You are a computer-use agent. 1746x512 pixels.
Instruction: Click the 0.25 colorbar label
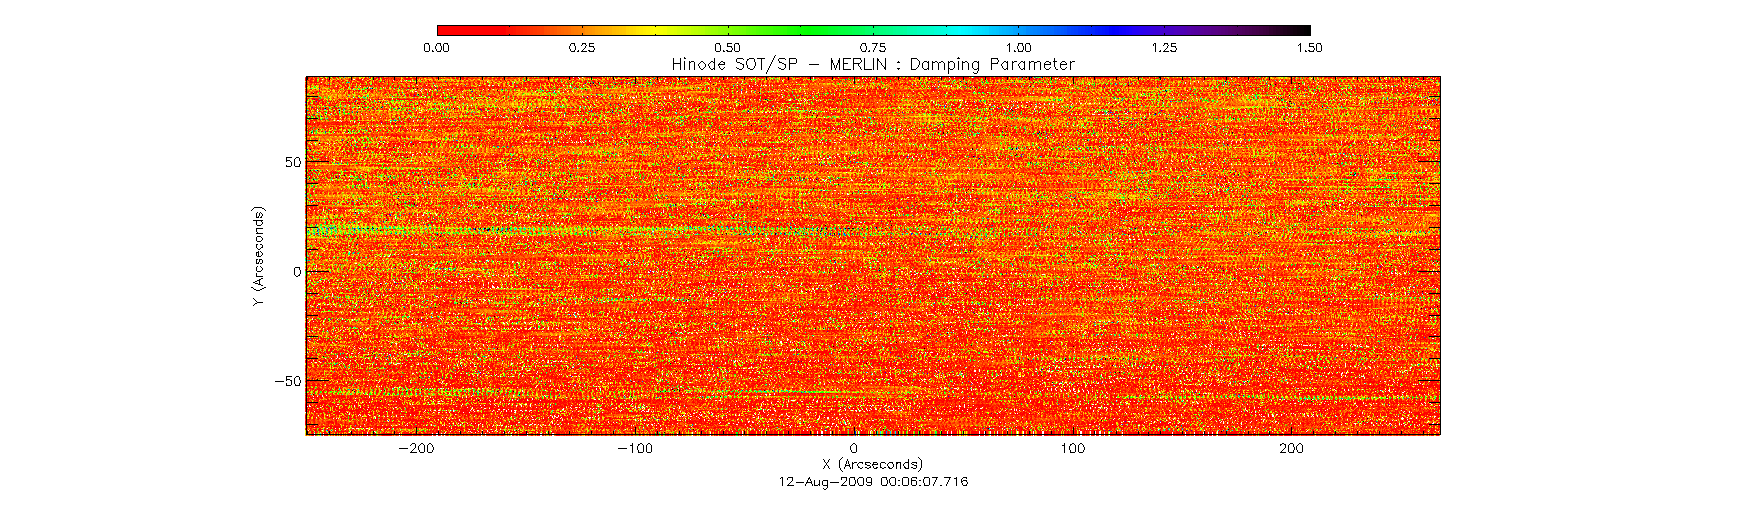(x=582, y=47)
